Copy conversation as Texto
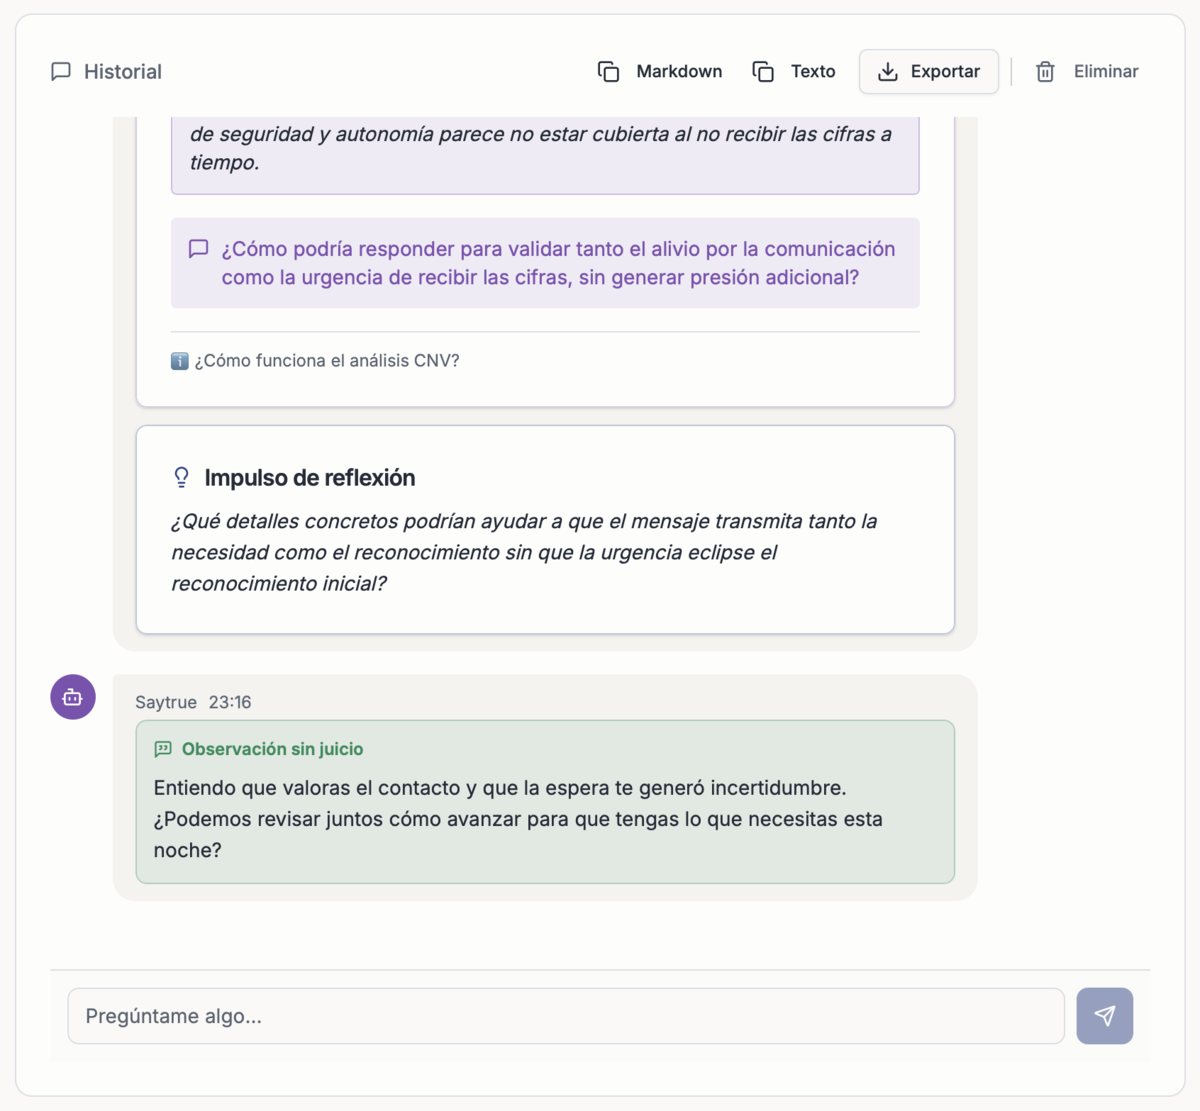This screenshot has width=1200, height=1111. [794, 72]
